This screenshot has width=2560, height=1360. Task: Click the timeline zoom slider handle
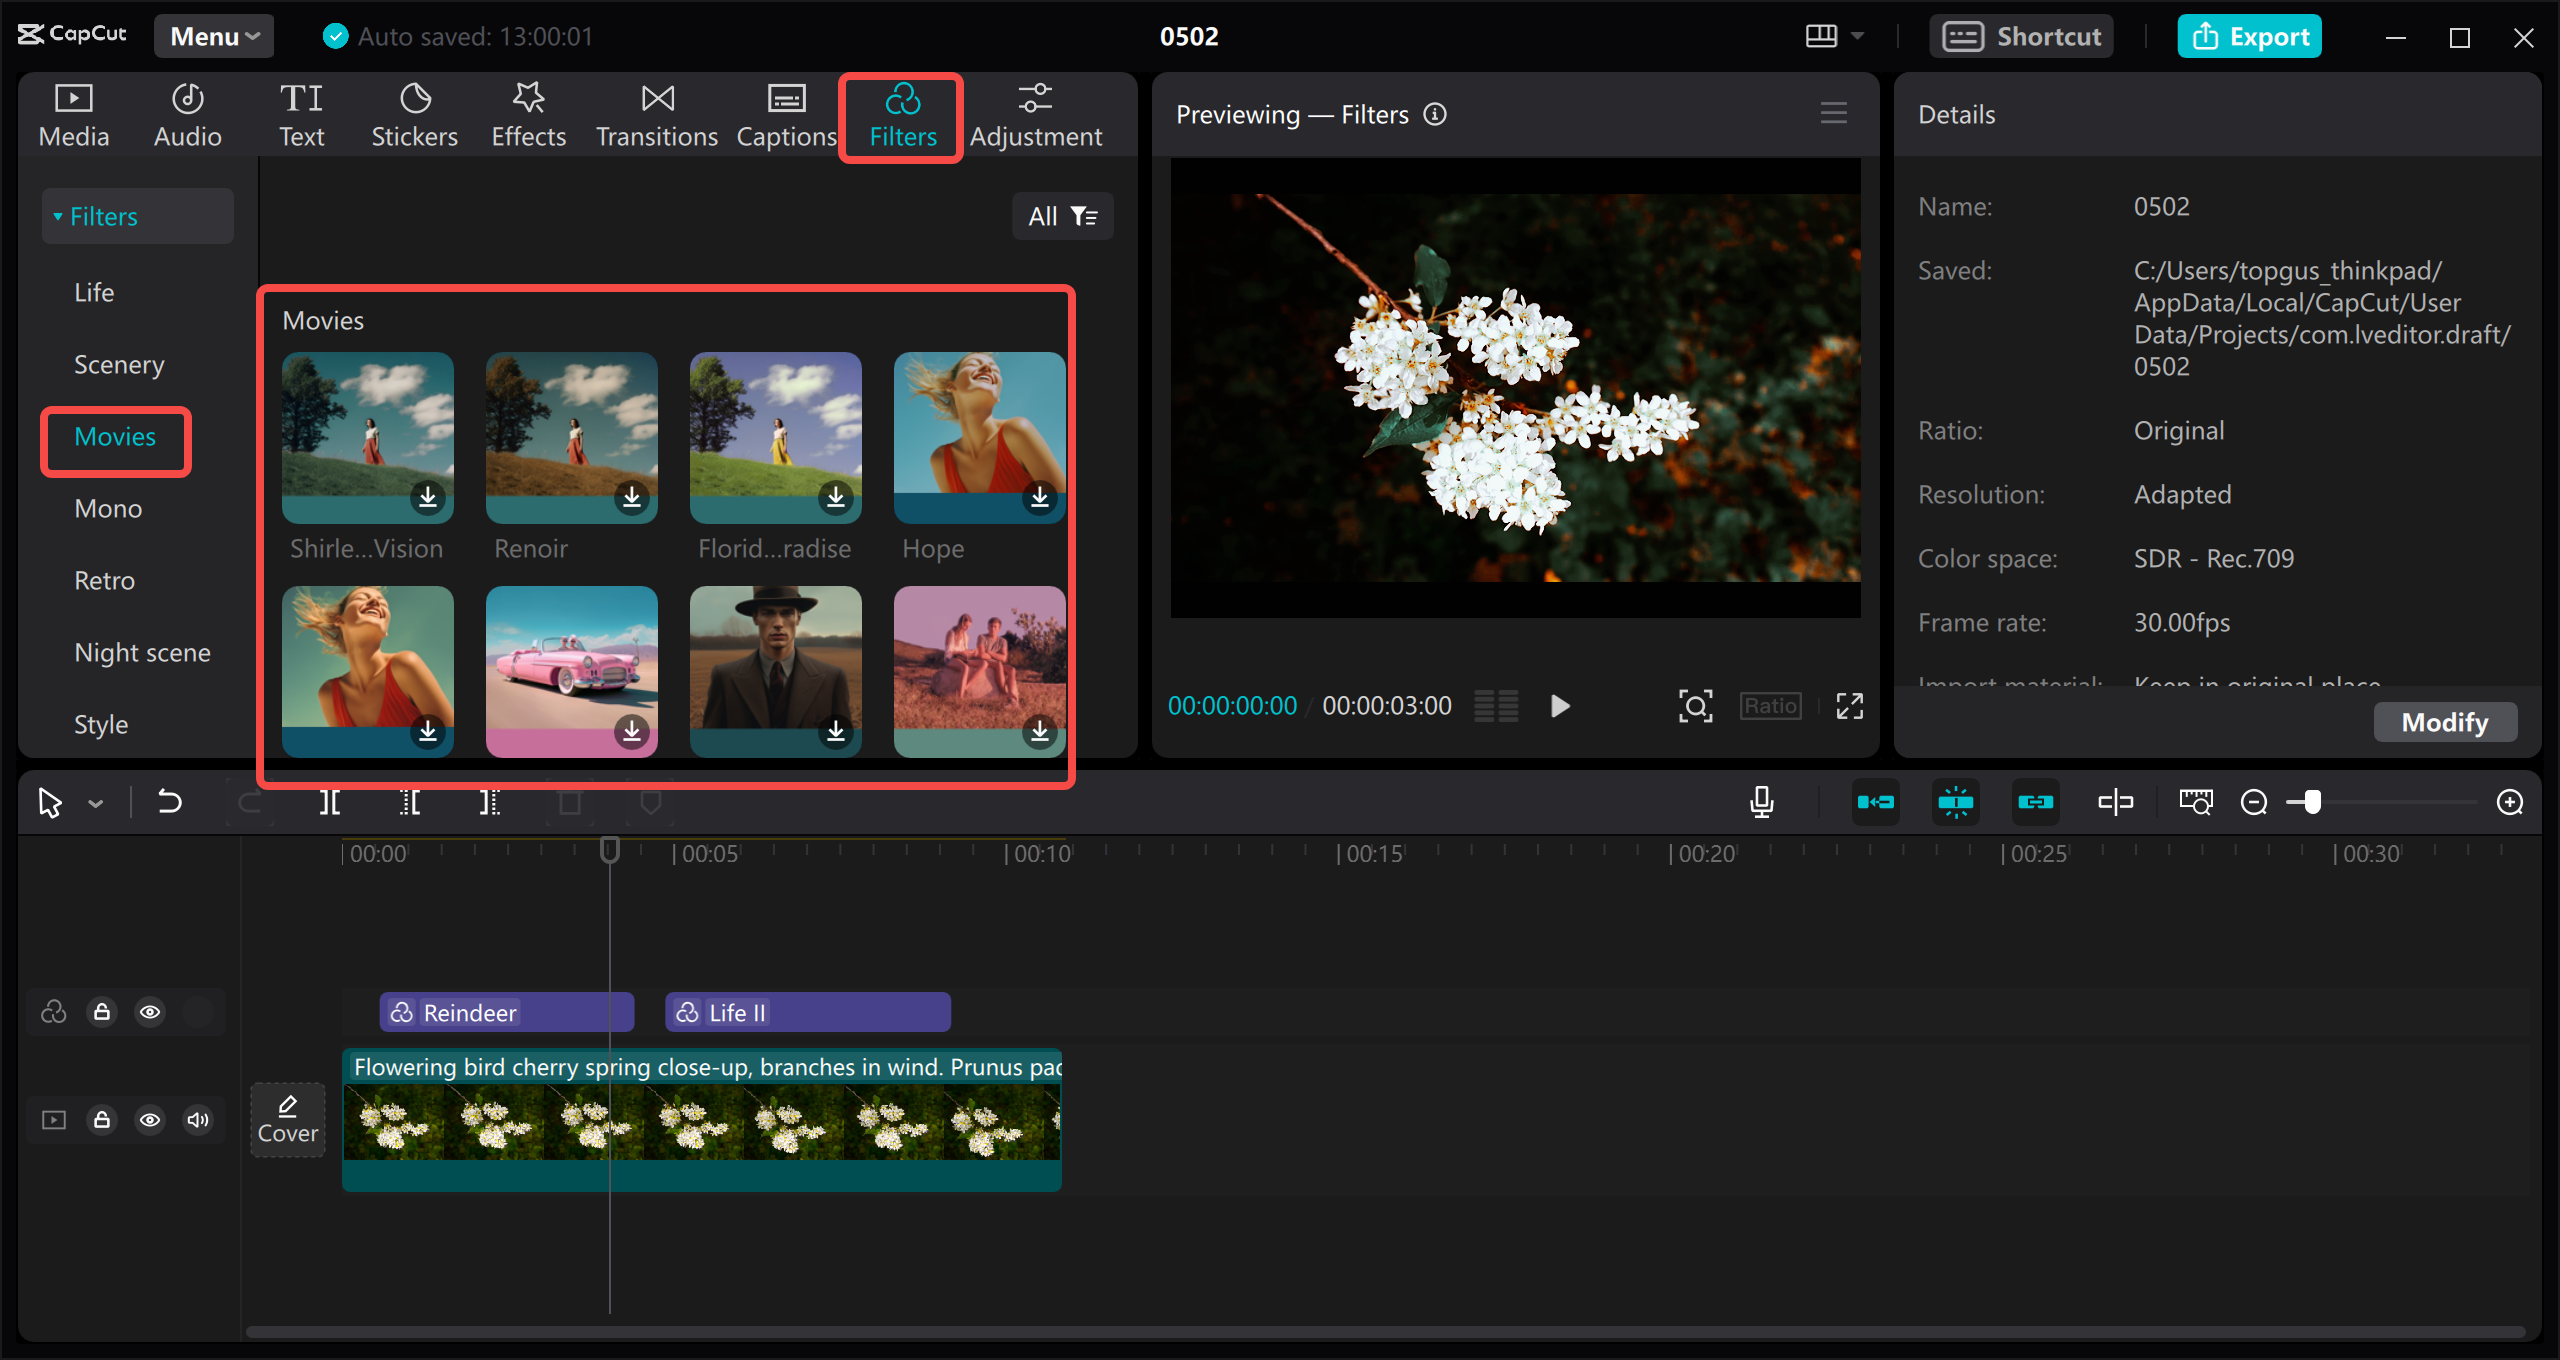coord(2312,802)
